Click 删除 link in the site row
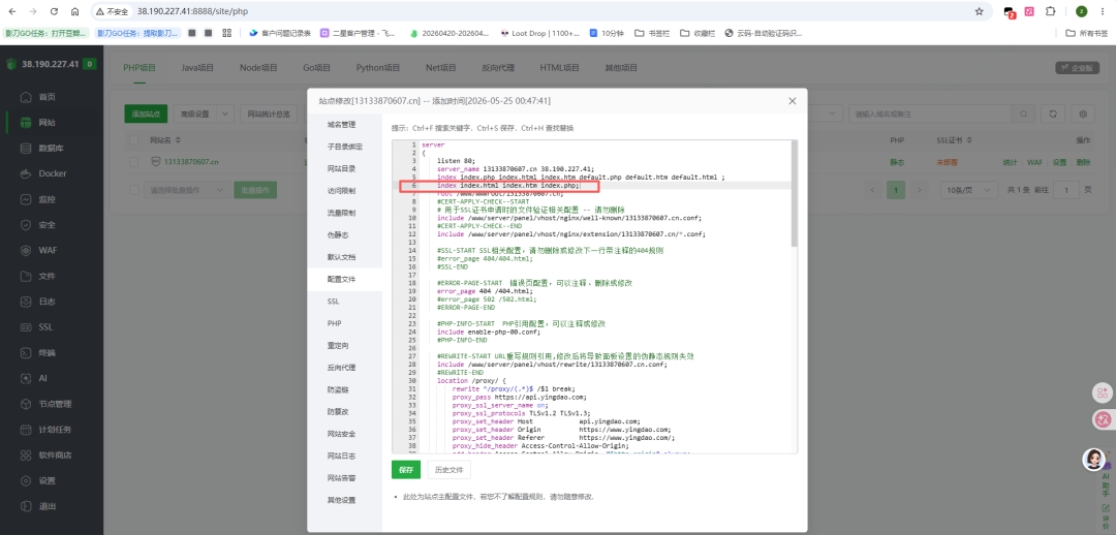 tap(1083, 162)
